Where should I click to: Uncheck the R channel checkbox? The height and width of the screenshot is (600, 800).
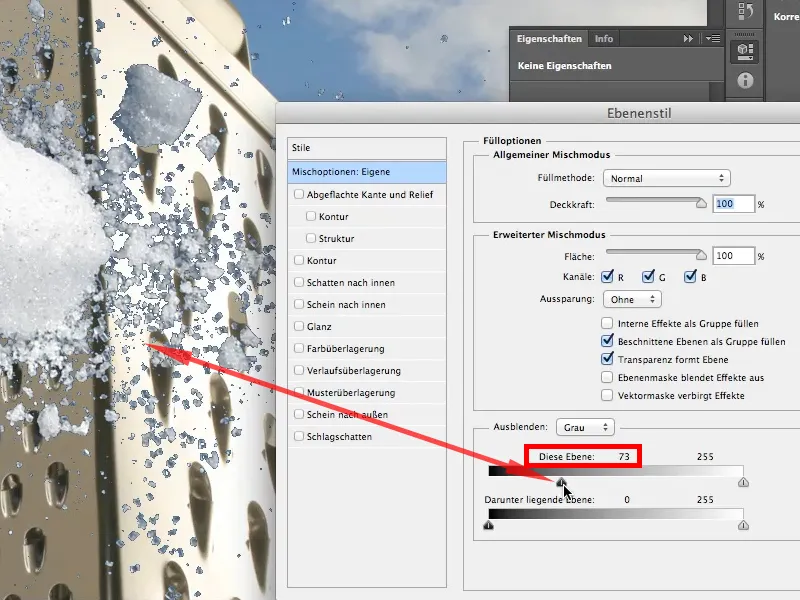click(x=607, y=277)
